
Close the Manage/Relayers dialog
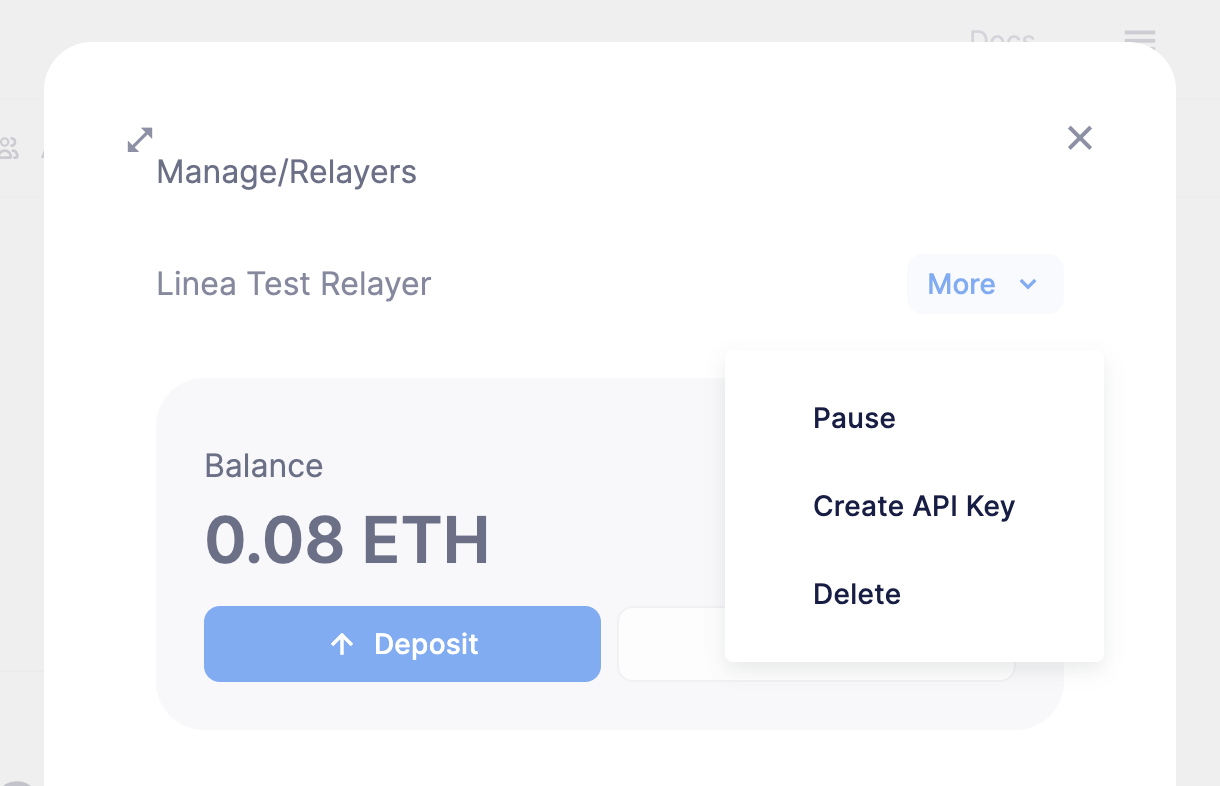pos(1079,139)
